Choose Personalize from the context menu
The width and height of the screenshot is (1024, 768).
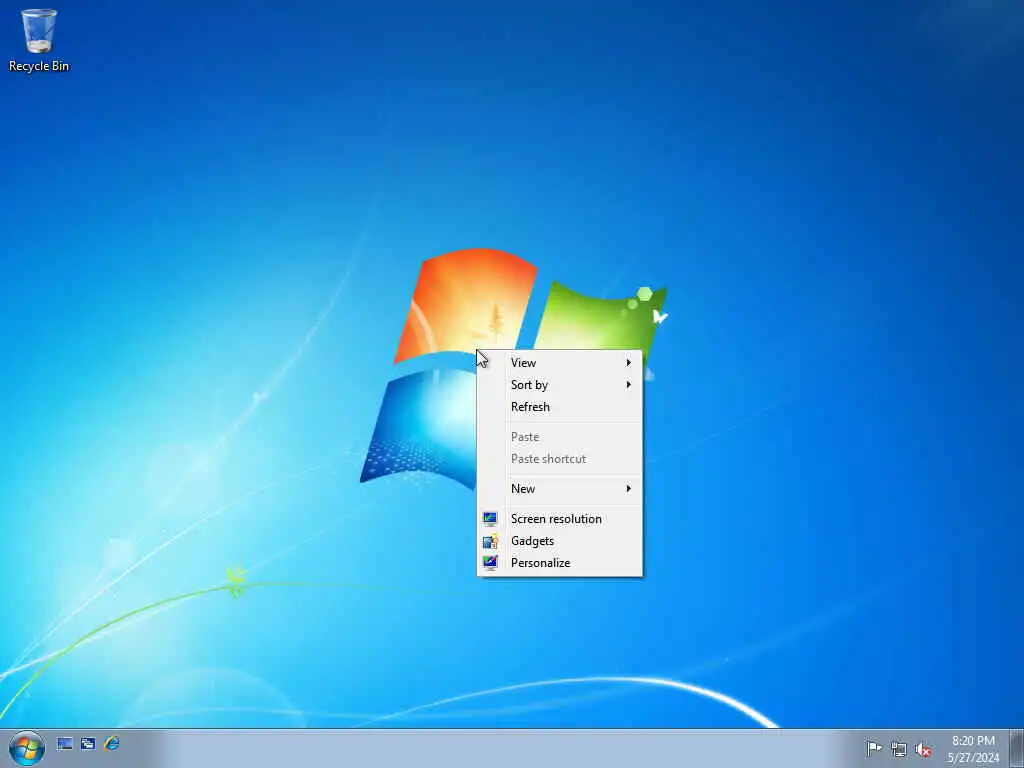pos(560,563)
